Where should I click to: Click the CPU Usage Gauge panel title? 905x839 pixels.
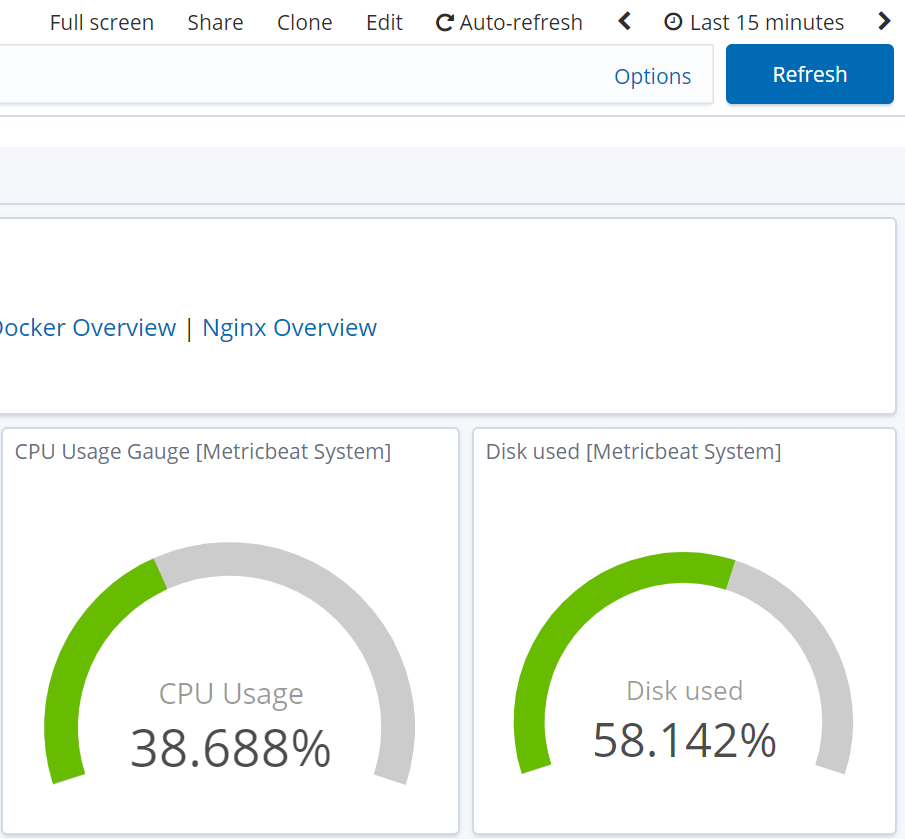tap(203, 452)
